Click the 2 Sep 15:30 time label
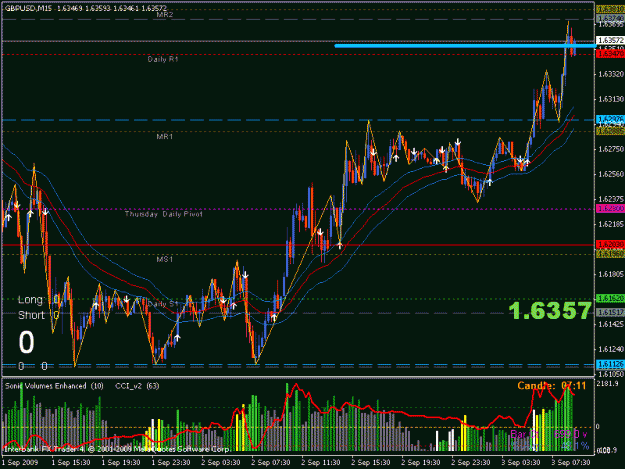 (371, 463)
